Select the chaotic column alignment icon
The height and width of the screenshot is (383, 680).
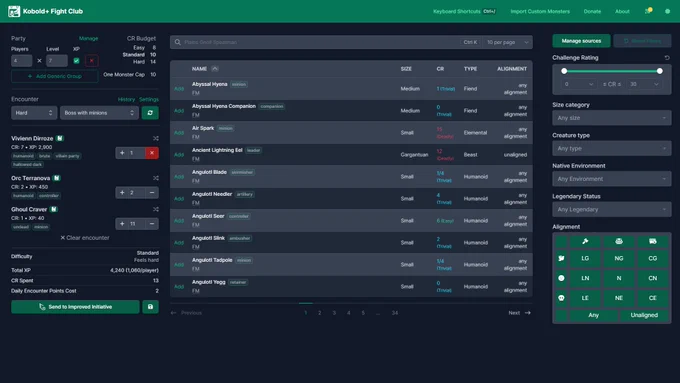pyautogui.click(x=653, y=241)
